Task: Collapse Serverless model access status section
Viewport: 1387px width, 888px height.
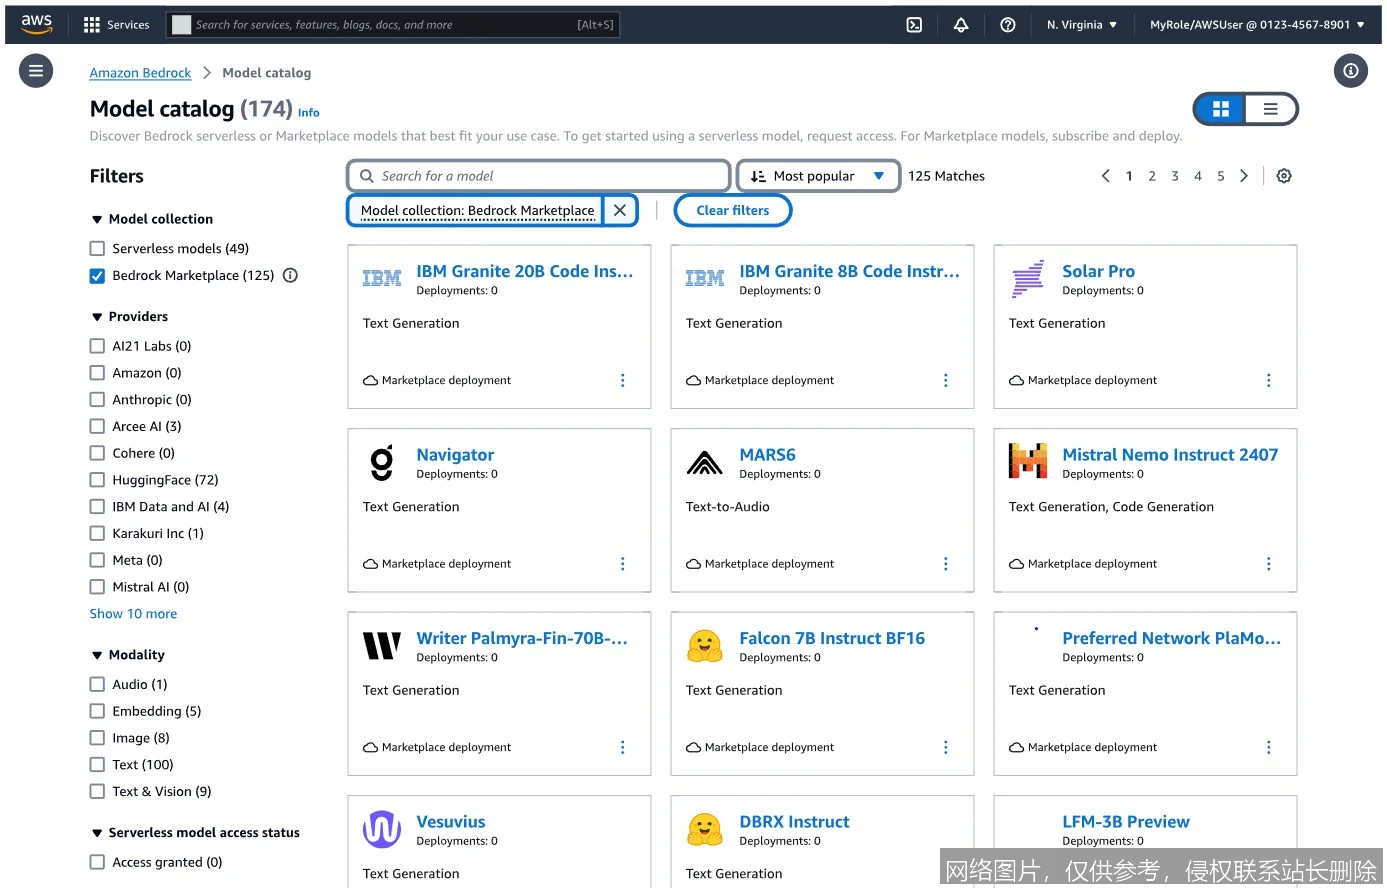Action: [x=97, y=833]
